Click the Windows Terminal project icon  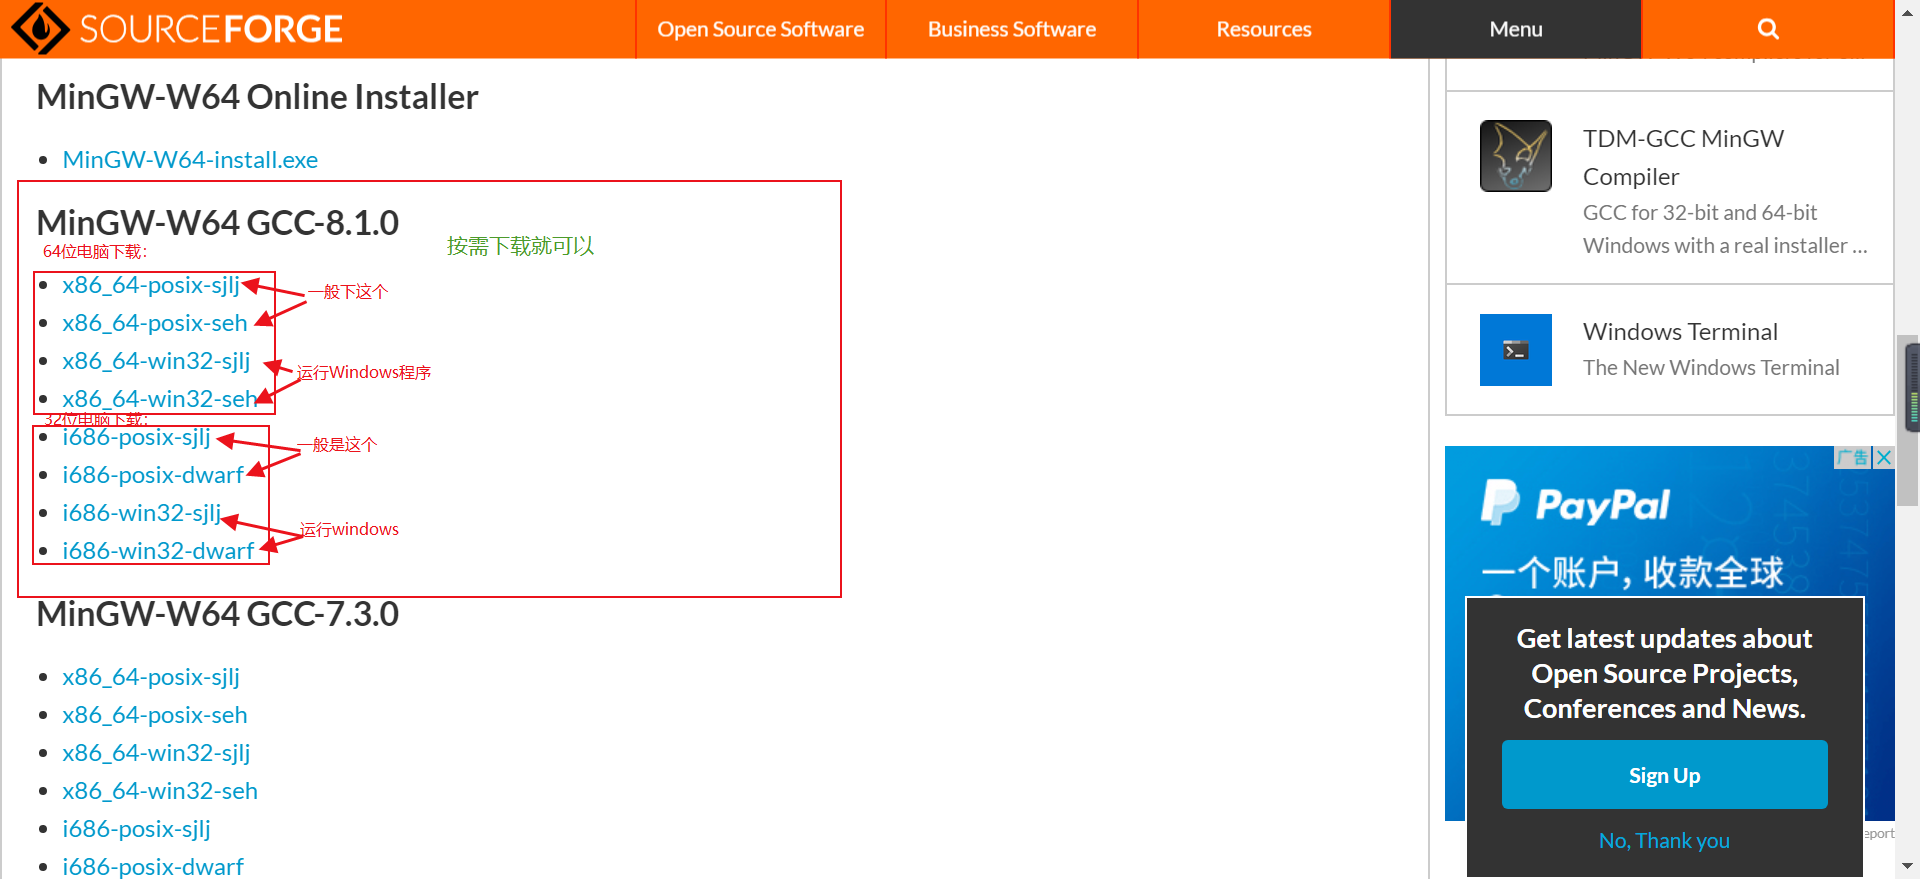1516,350
